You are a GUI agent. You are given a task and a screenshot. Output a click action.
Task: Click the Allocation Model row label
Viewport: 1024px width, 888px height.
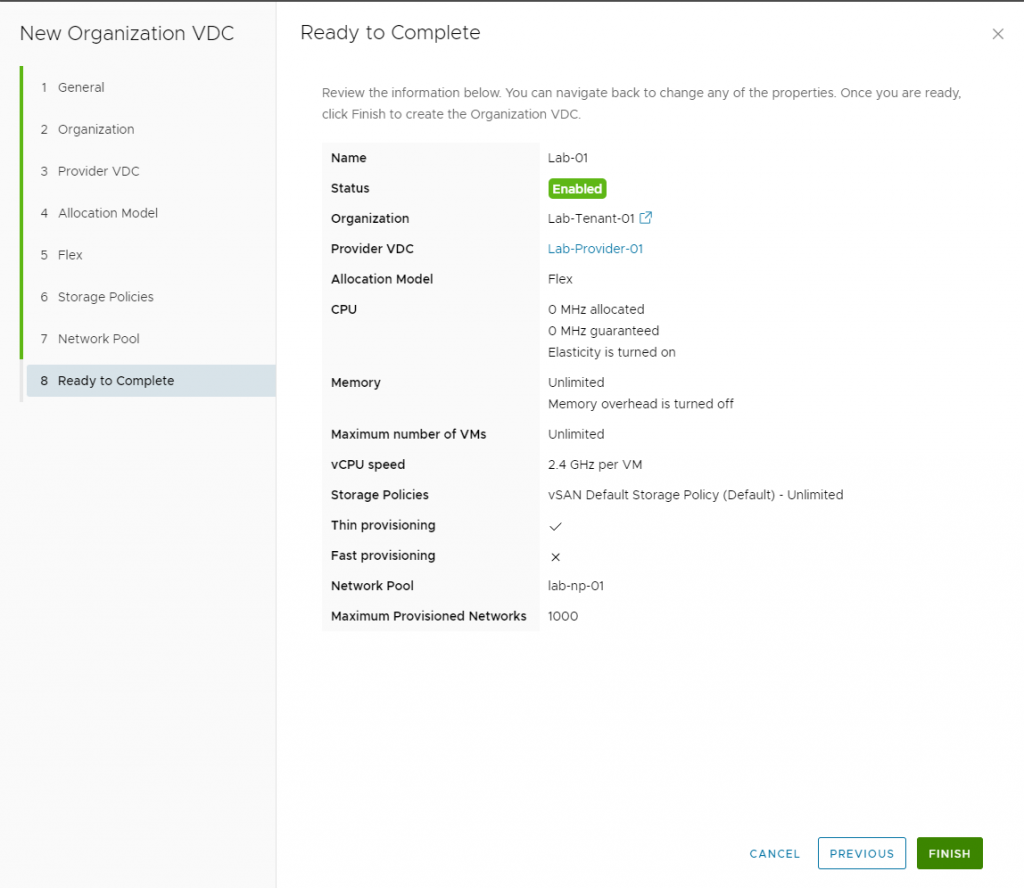382,279
